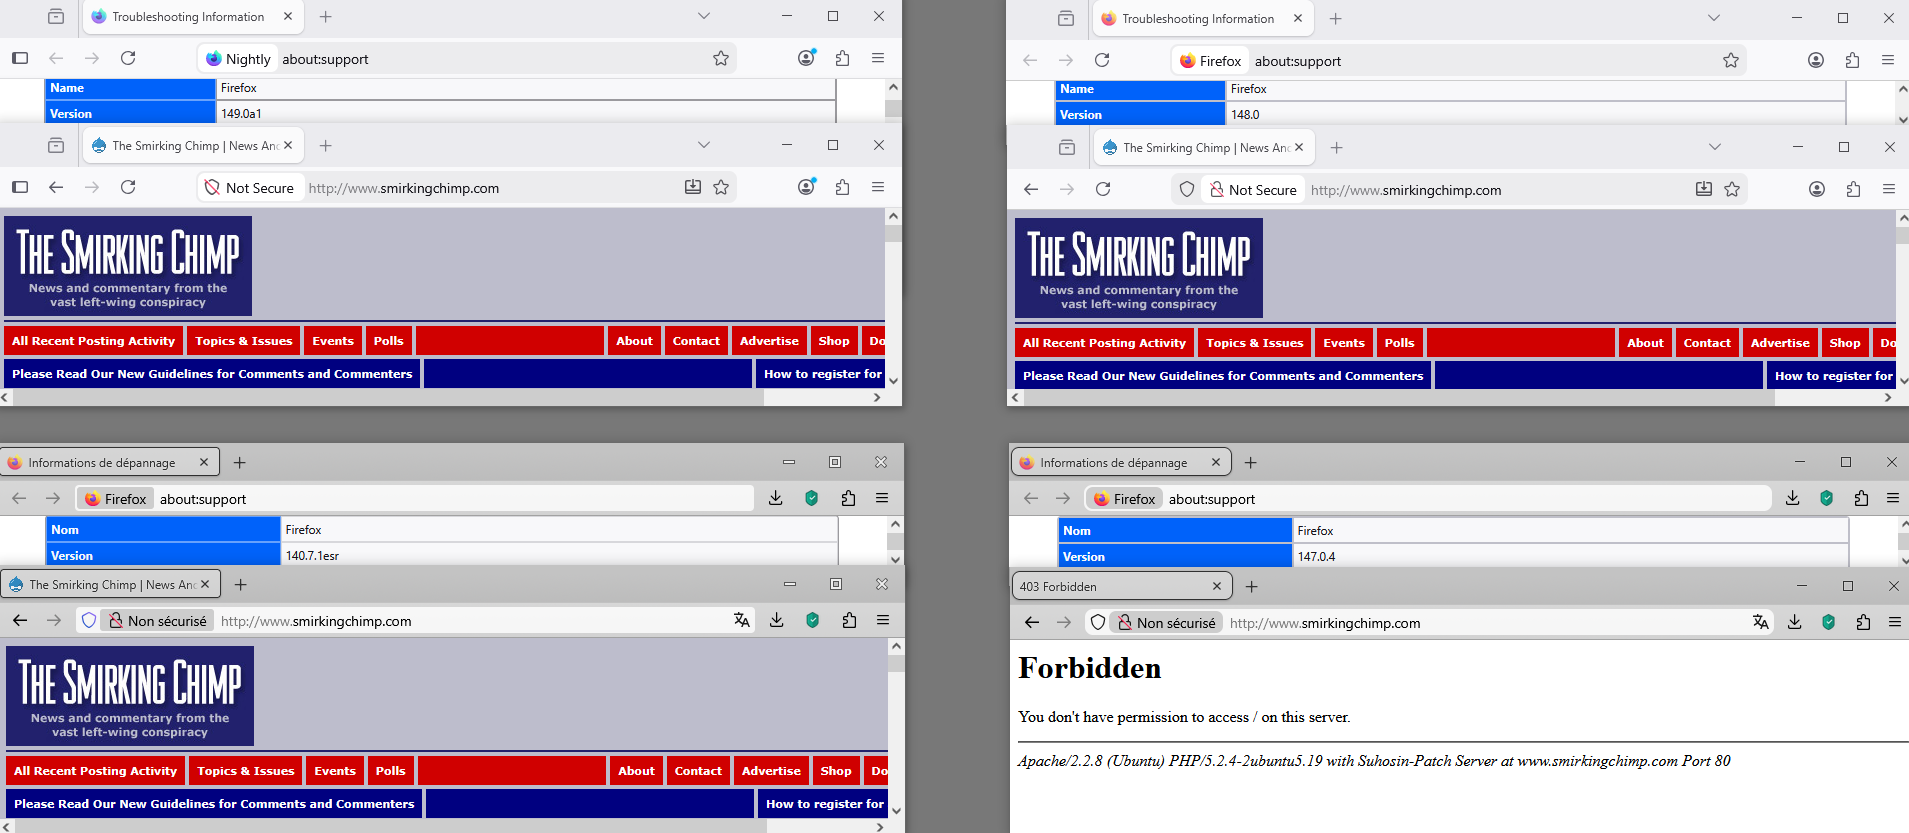This screenshot has width=1909, height=833.
Task: Select the Troubleshooting Information tab in the Firefox 148.0 window
Action: tap(1204, 18)
